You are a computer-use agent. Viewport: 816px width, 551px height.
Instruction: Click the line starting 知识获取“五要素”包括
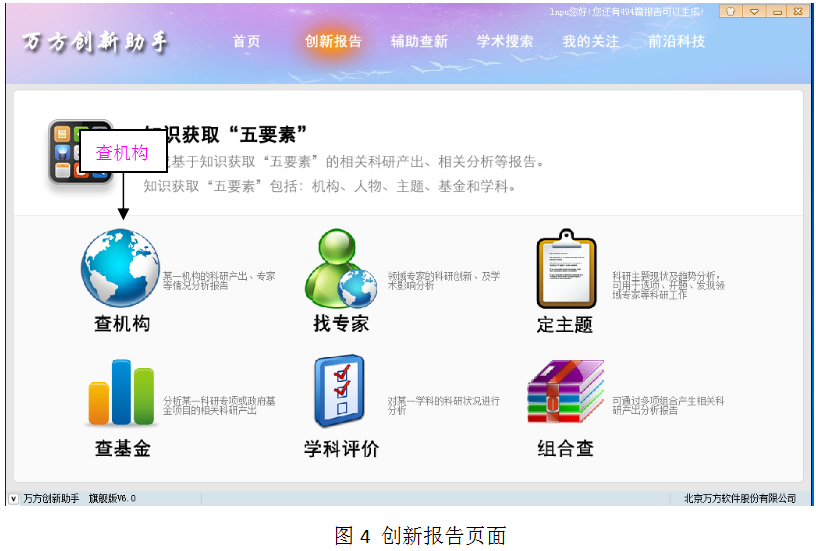coord(330,186)
